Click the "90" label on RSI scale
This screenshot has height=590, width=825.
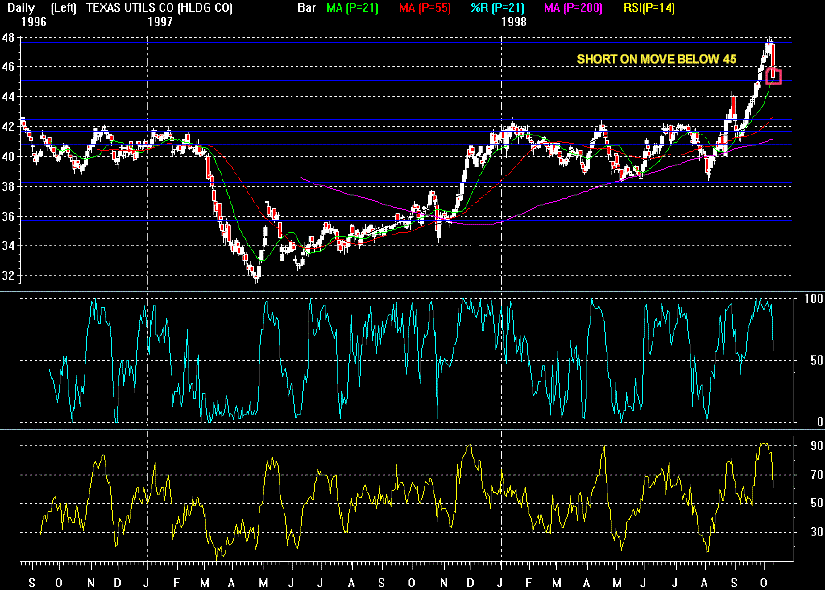(x=817, y=446)
